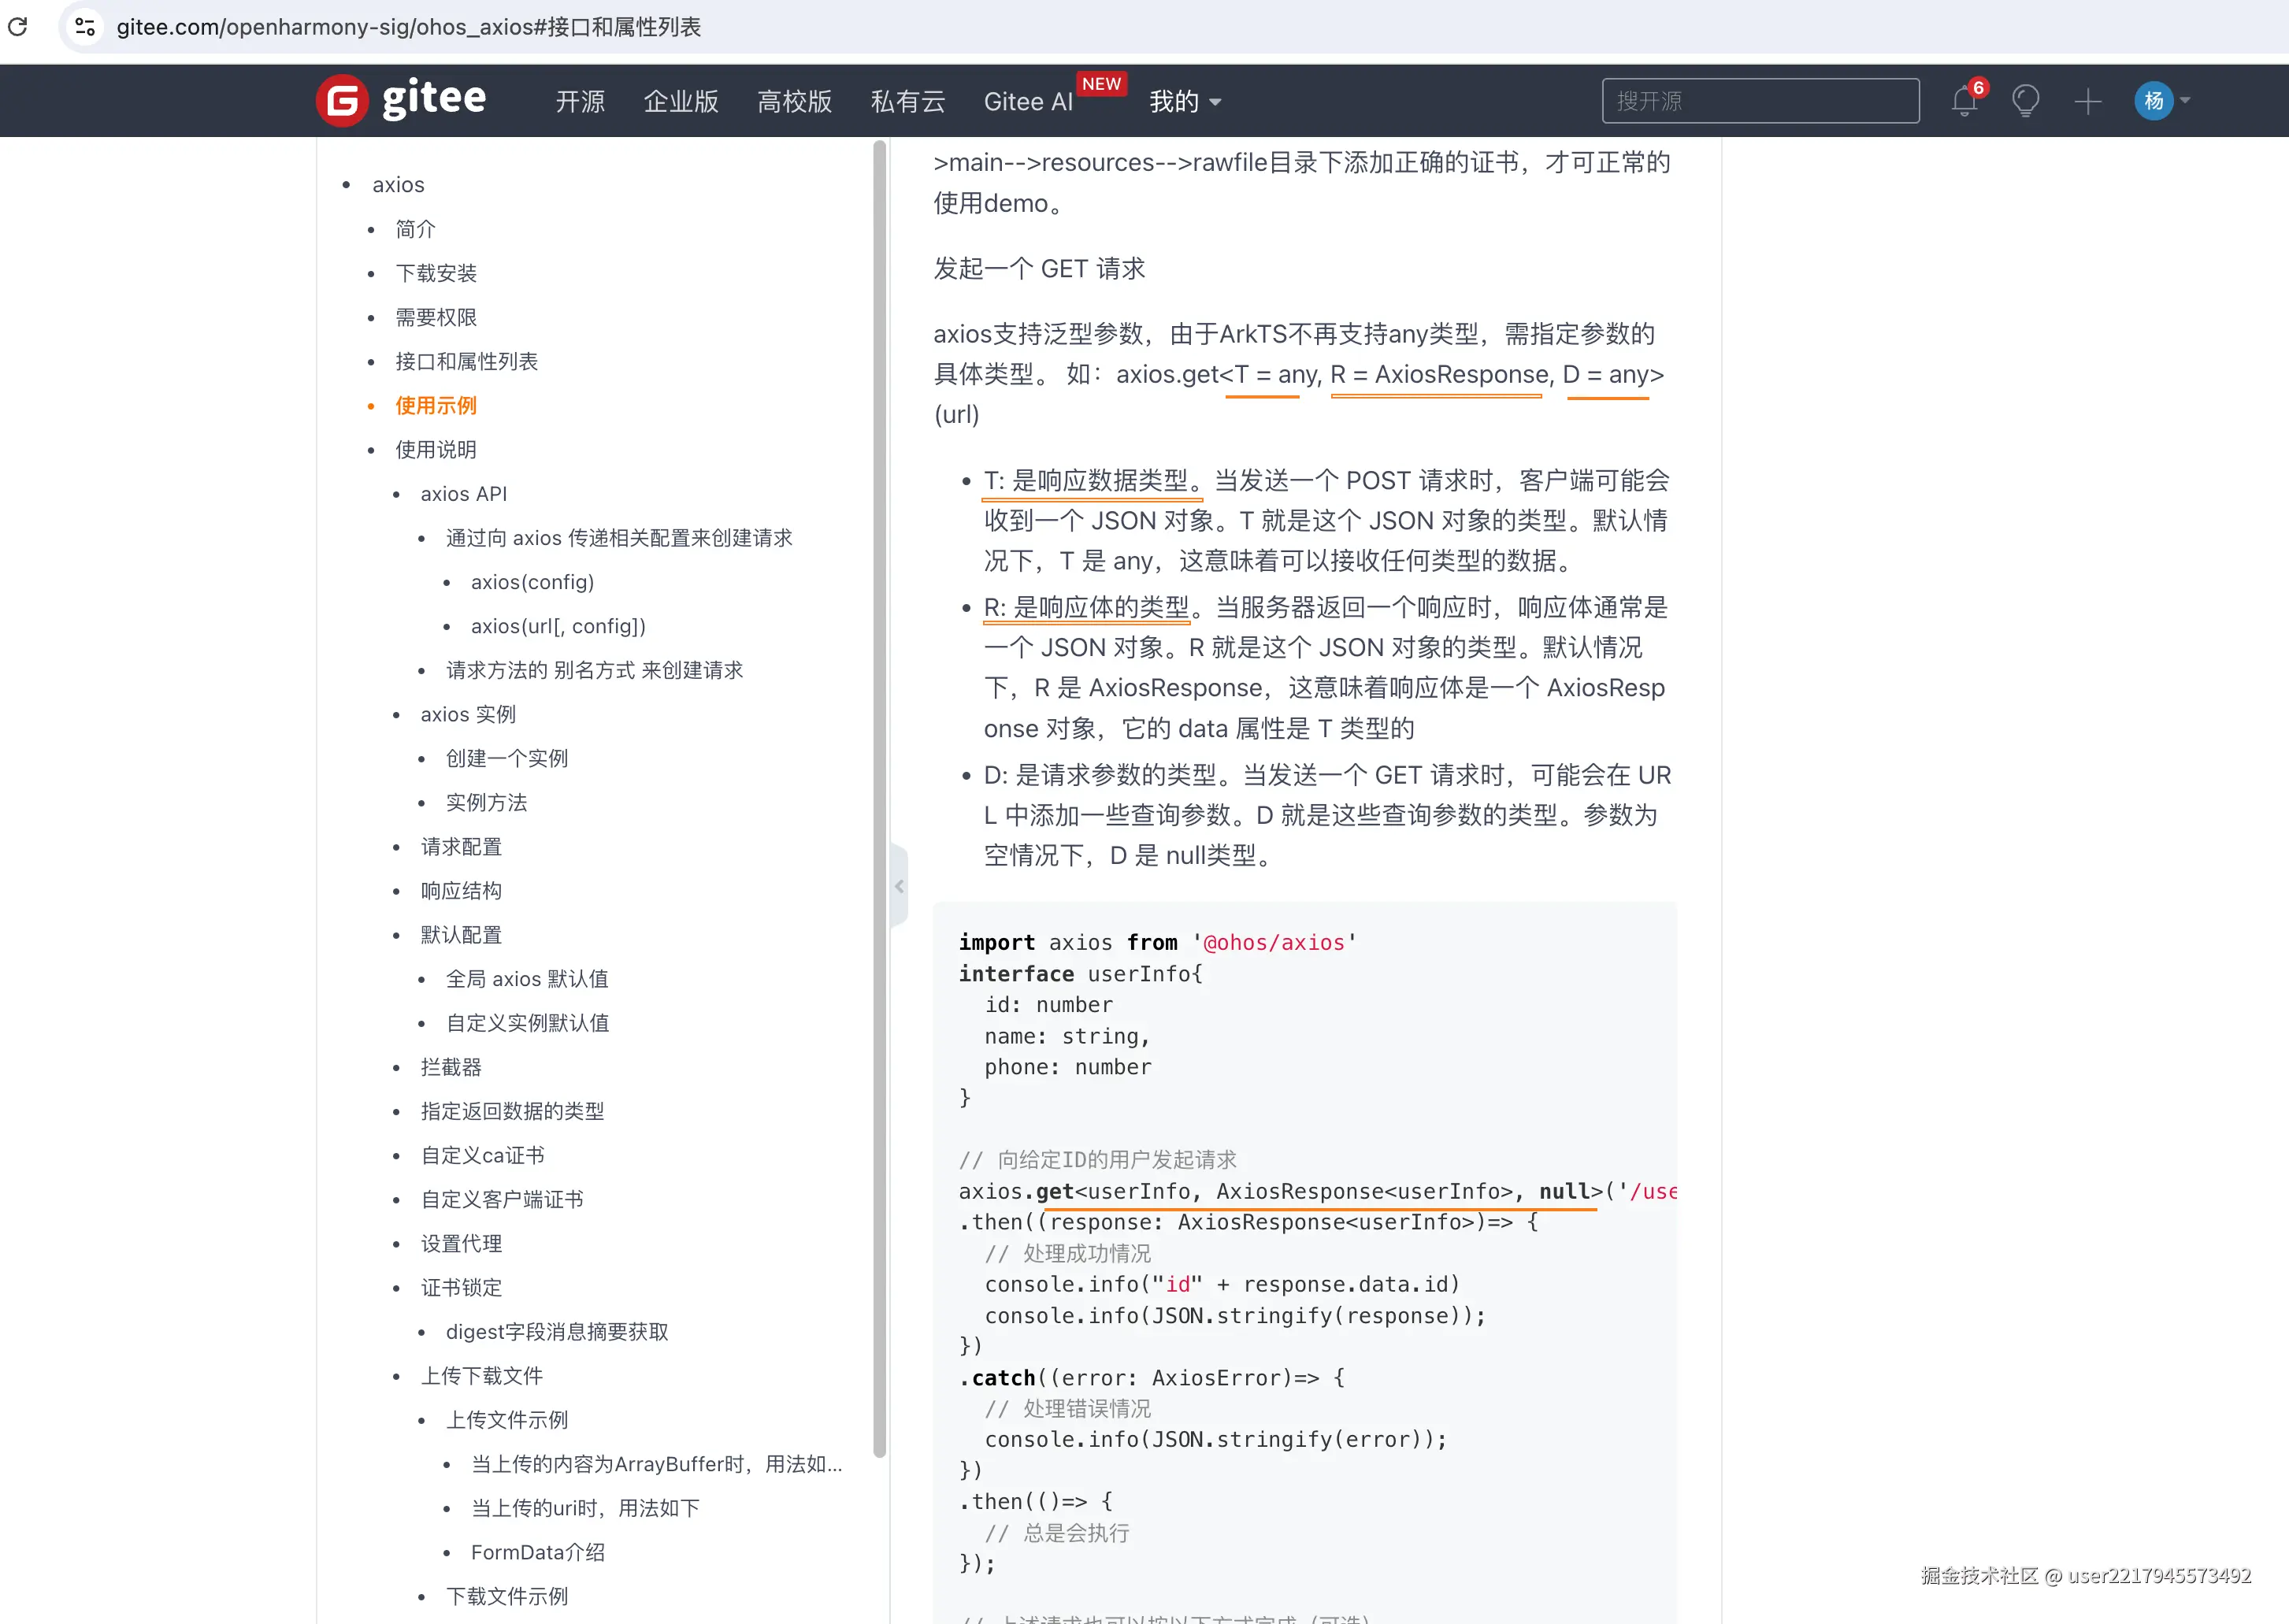Reload page with browser refresh icon
This screenshot has height=1624, width=2289.
tap(18, 26)
